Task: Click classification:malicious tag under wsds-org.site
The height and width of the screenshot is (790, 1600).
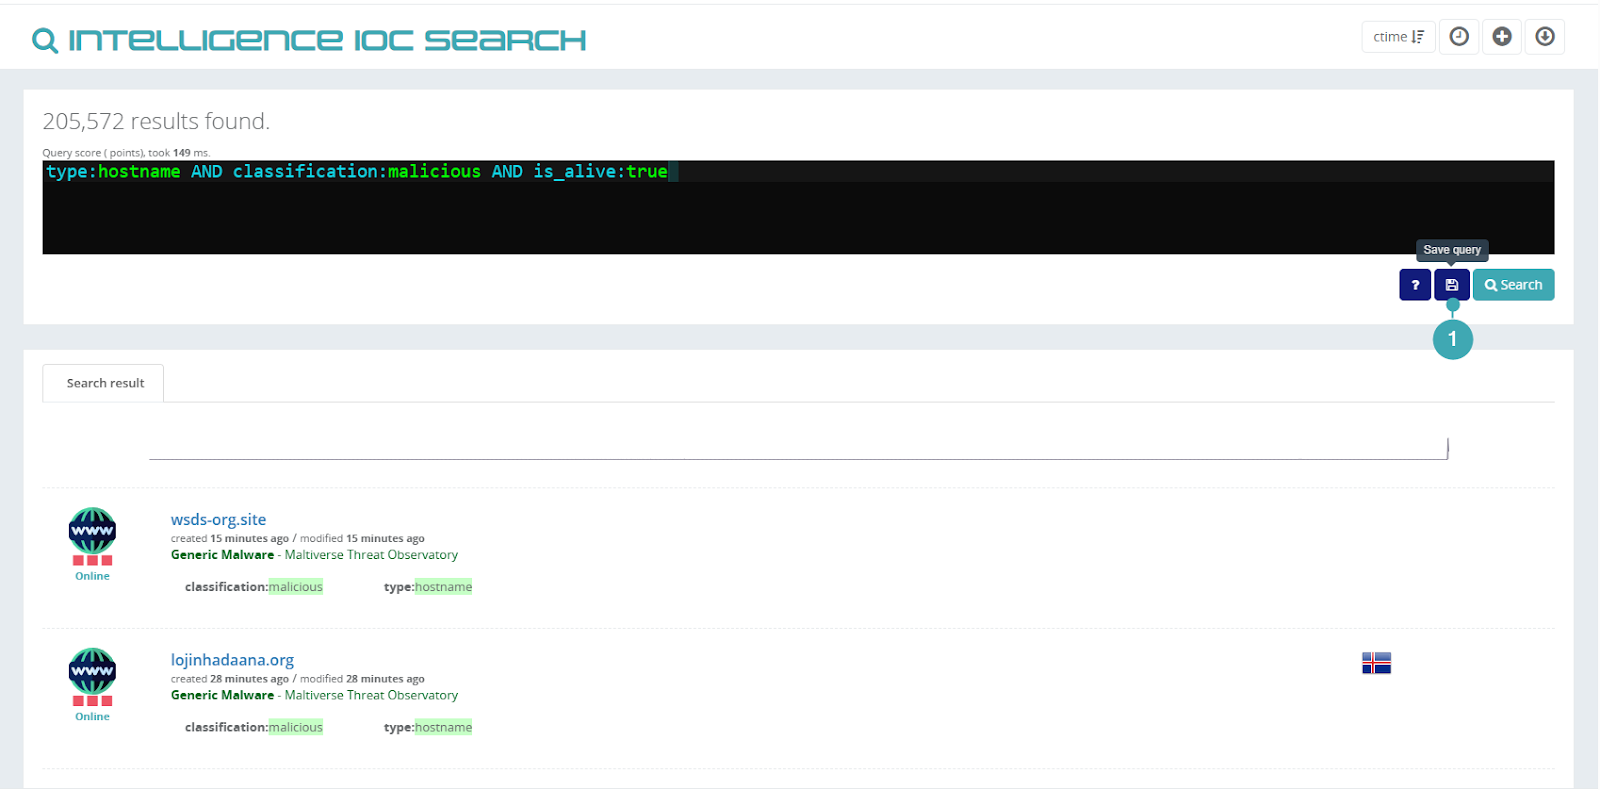Action: [x=254, y=587]
